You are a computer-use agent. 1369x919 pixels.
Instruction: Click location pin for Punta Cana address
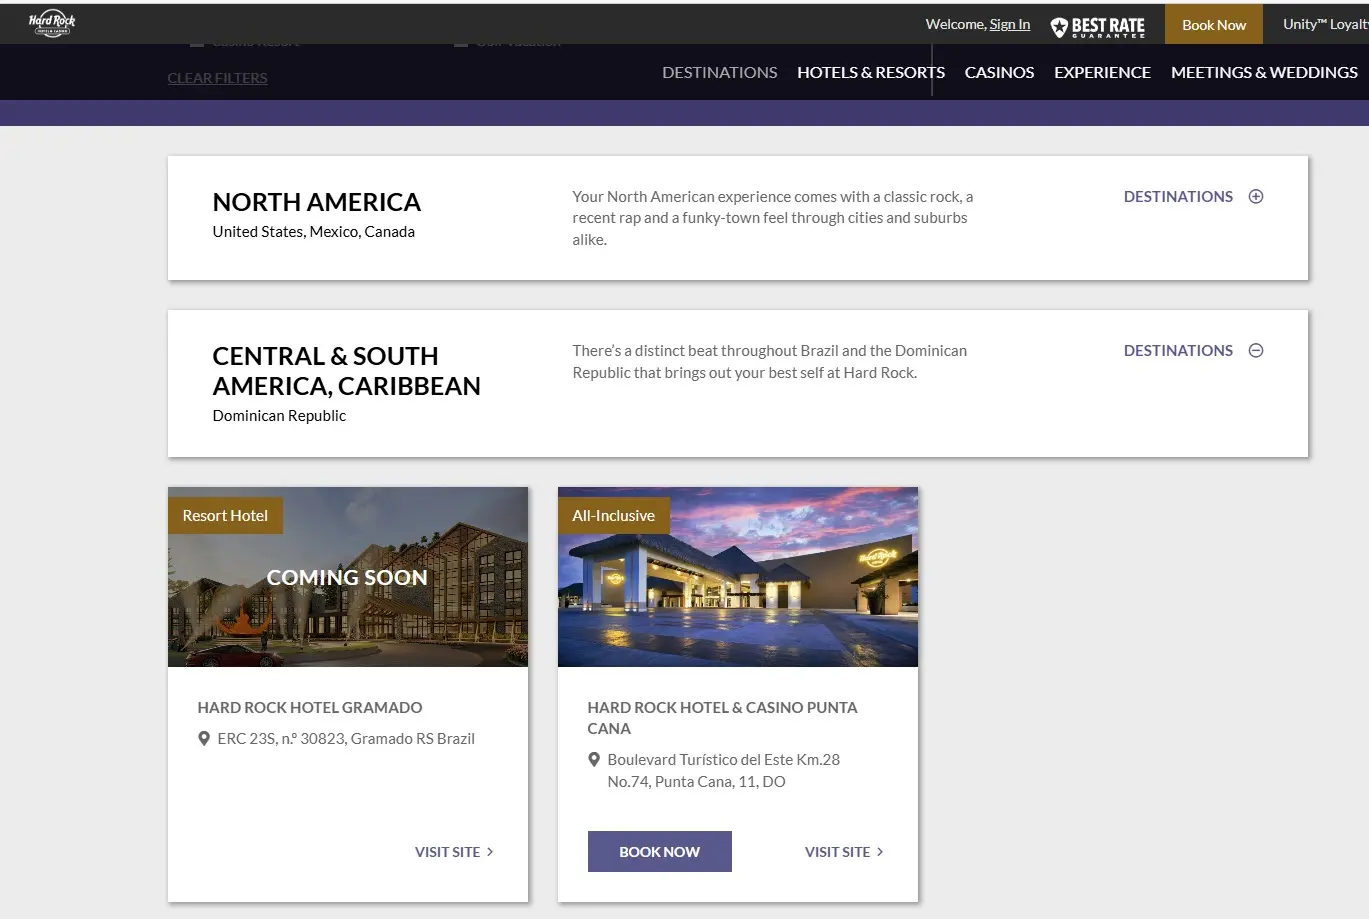pyautogui.click(x=594, y=760)
